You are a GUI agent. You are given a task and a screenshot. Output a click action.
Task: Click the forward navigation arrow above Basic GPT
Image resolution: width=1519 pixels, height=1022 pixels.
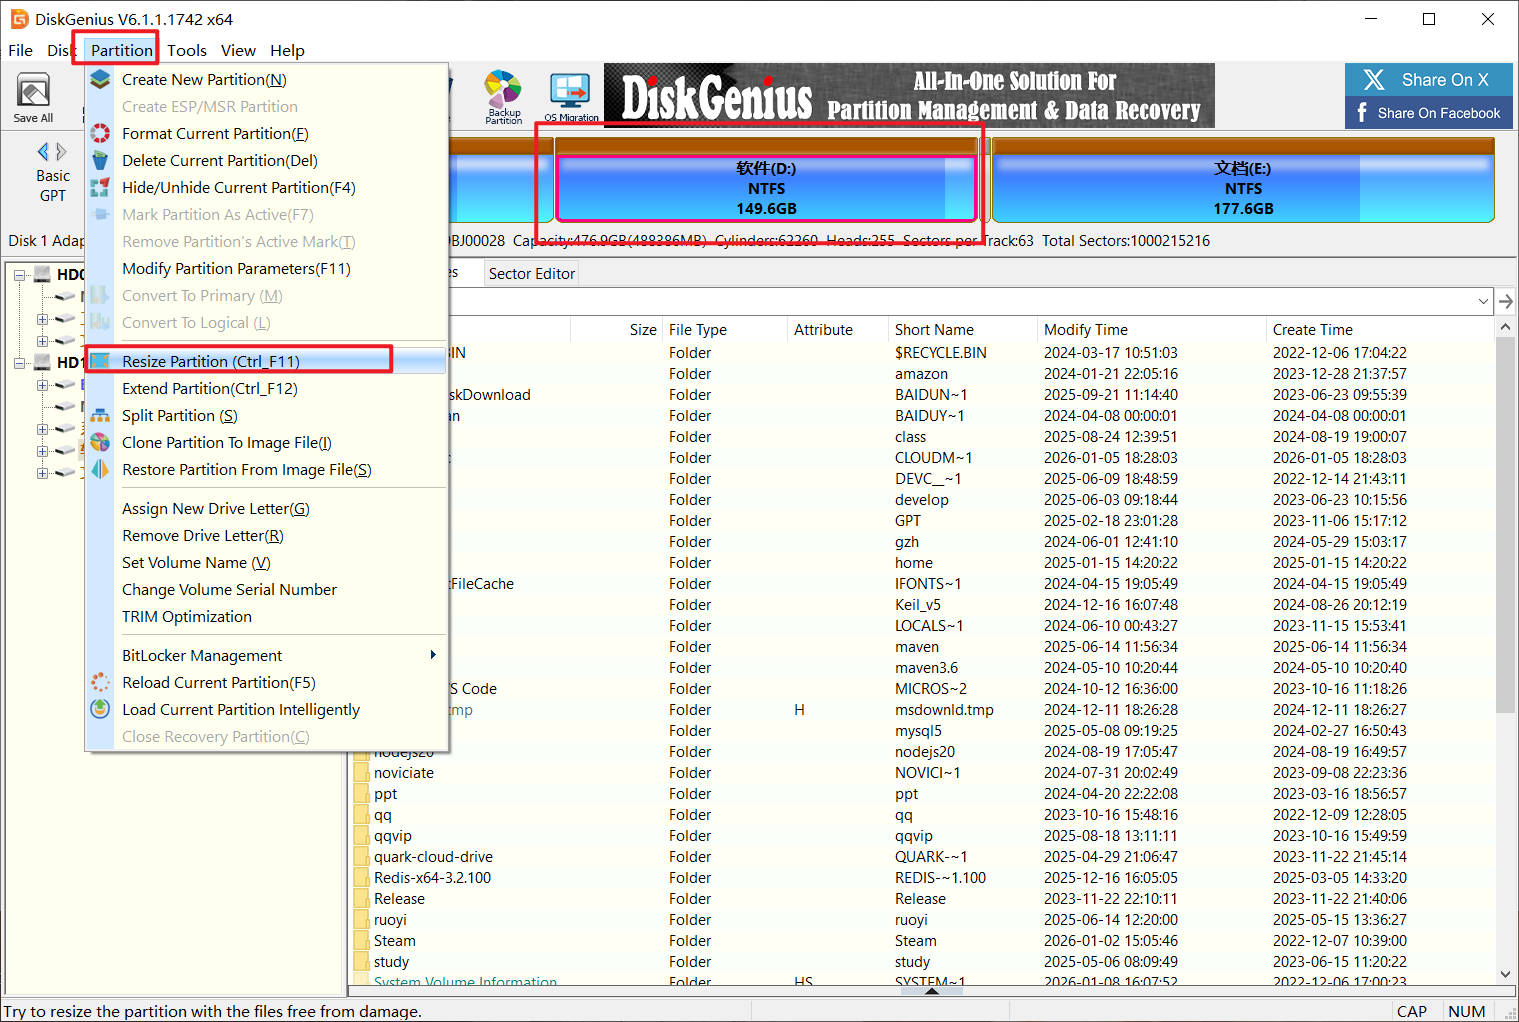tap(62, 152)
